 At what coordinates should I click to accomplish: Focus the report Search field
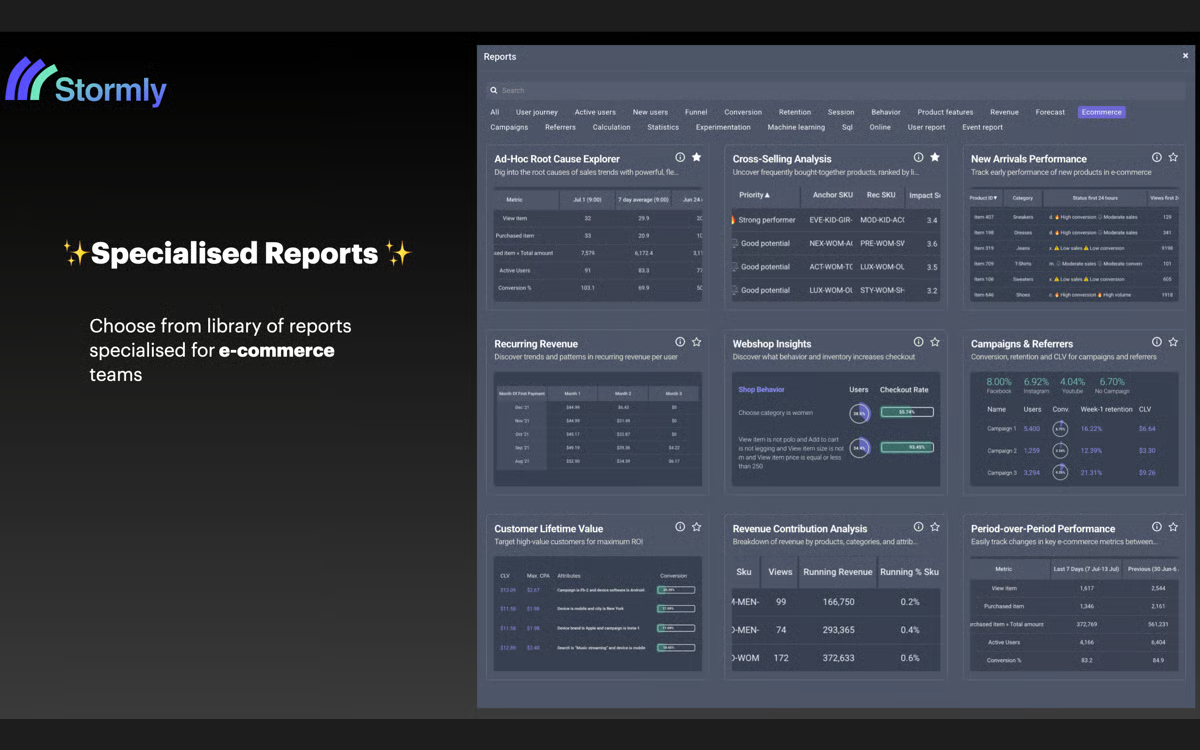[x=835, y=90]
